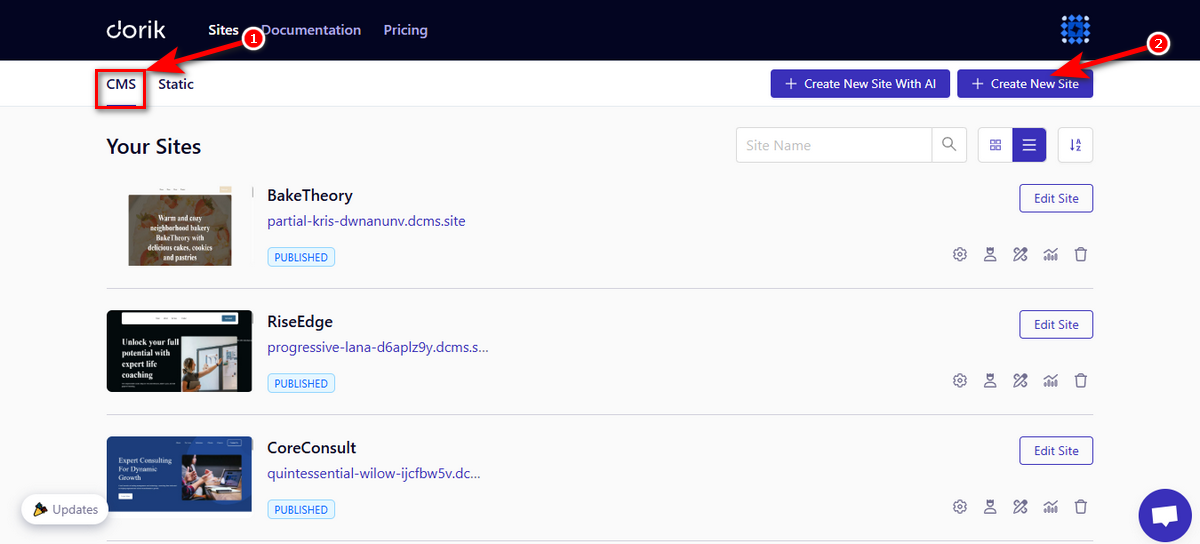The image size is (1200, 544).
Task: Click the design tools icon for RiseEdge
Action: (1020, 380)
